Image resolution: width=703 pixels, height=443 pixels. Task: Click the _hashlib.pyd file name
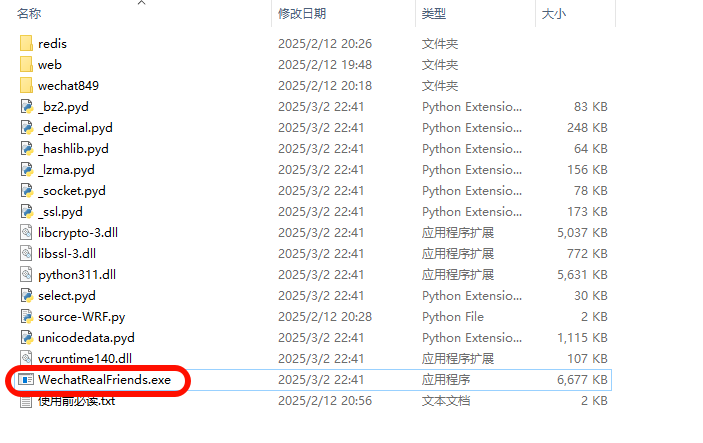click(73, 149)
